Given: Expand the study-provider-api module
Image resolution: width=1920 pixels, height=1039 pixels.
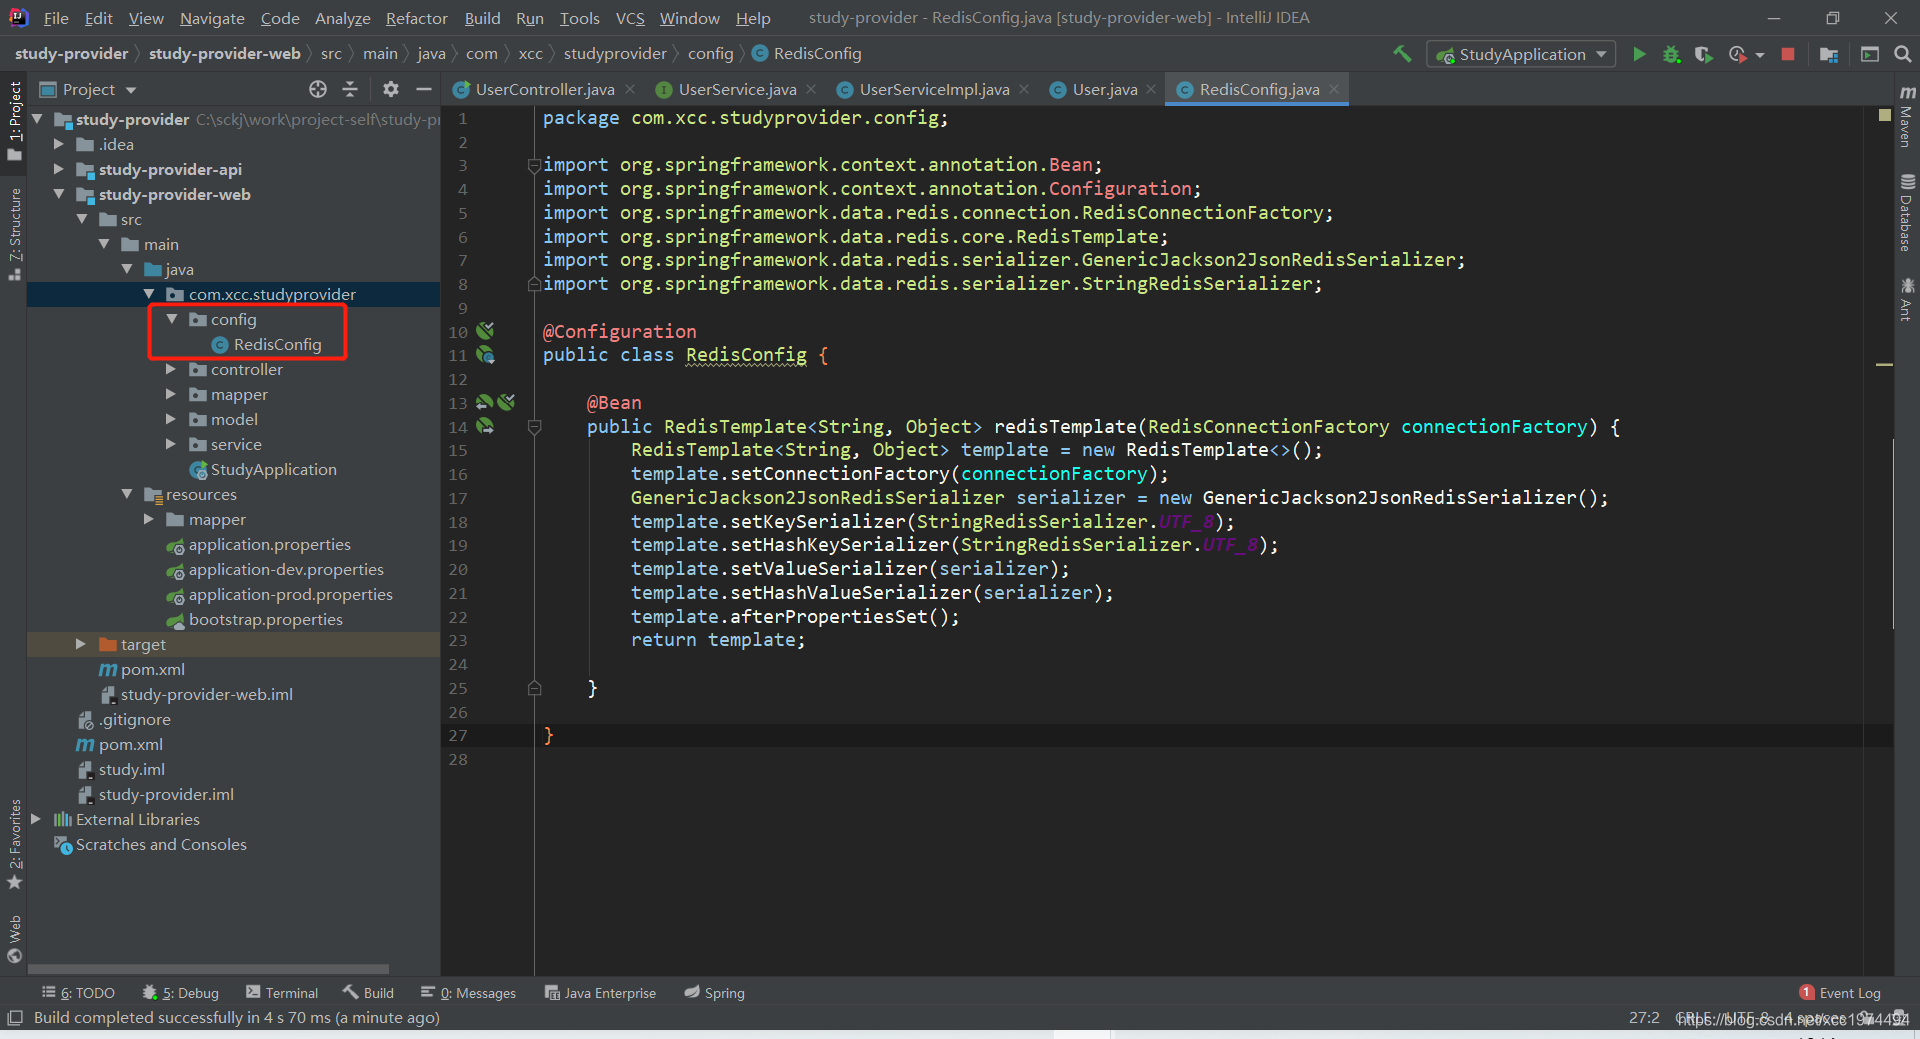Looking at the screenshot, I should (x=59, y=169).
